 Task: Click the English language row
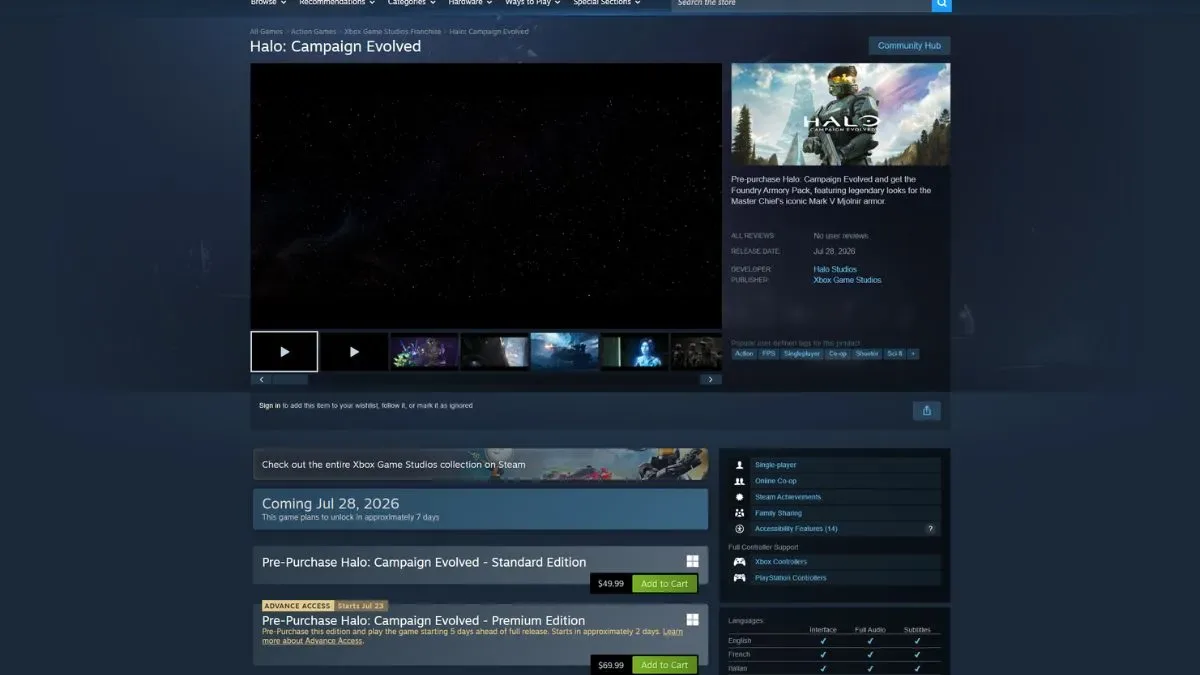(x=835, y=641)
